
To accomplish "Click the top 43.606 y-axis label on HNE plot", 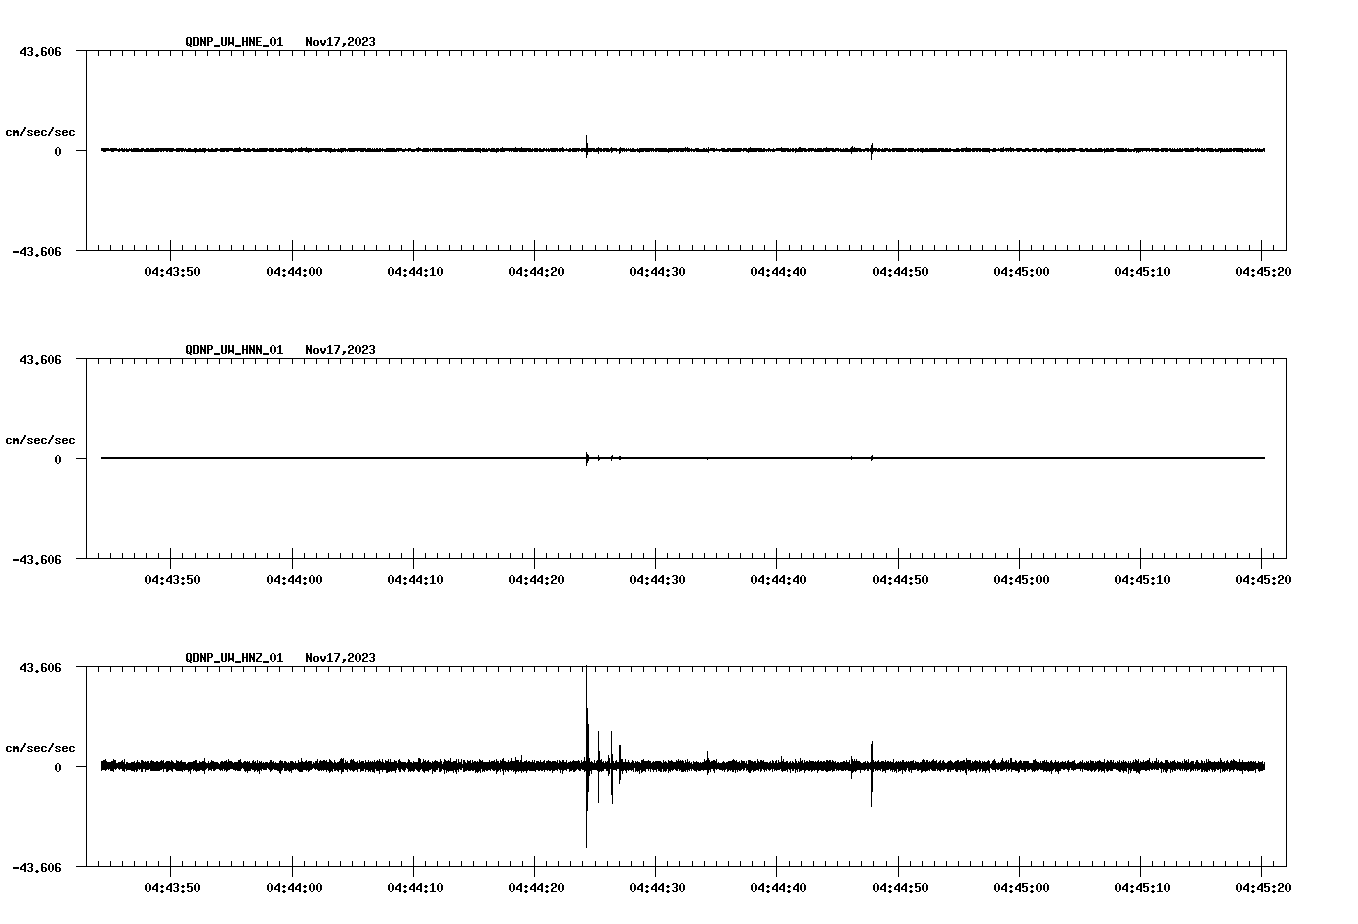I will coord(40,51).
